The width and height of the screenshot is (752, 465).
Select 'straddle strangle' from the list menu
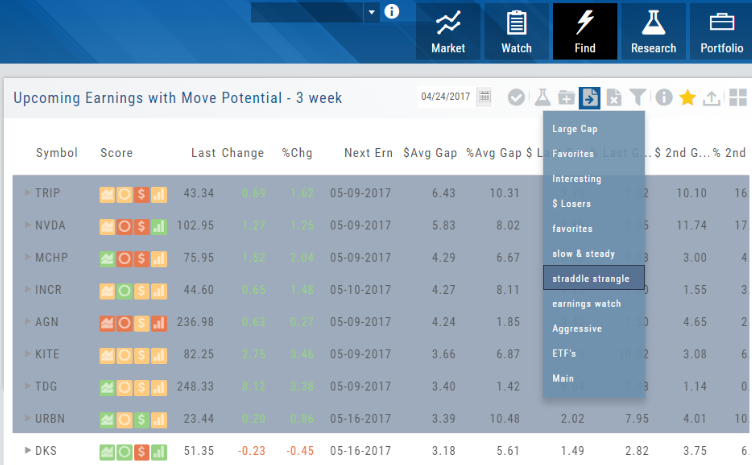593,278
